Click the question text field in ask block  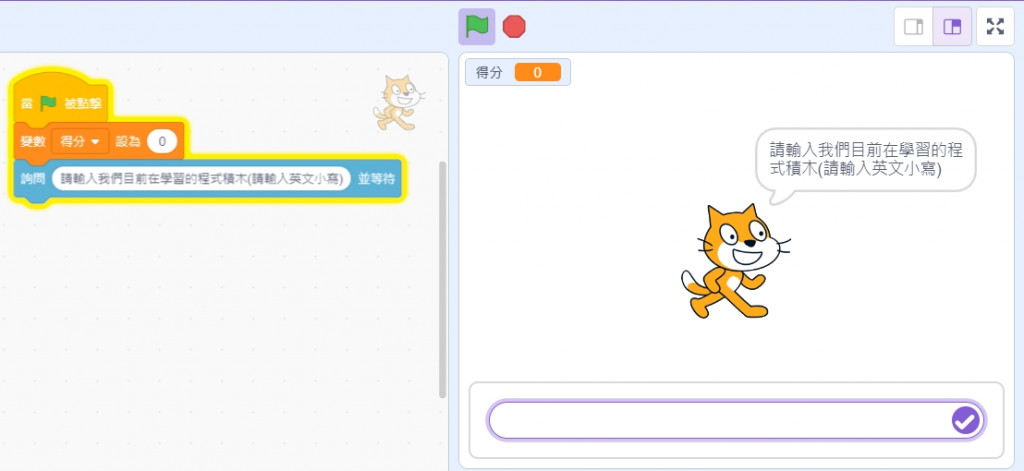pyautogui.click(x=201, y=179)
